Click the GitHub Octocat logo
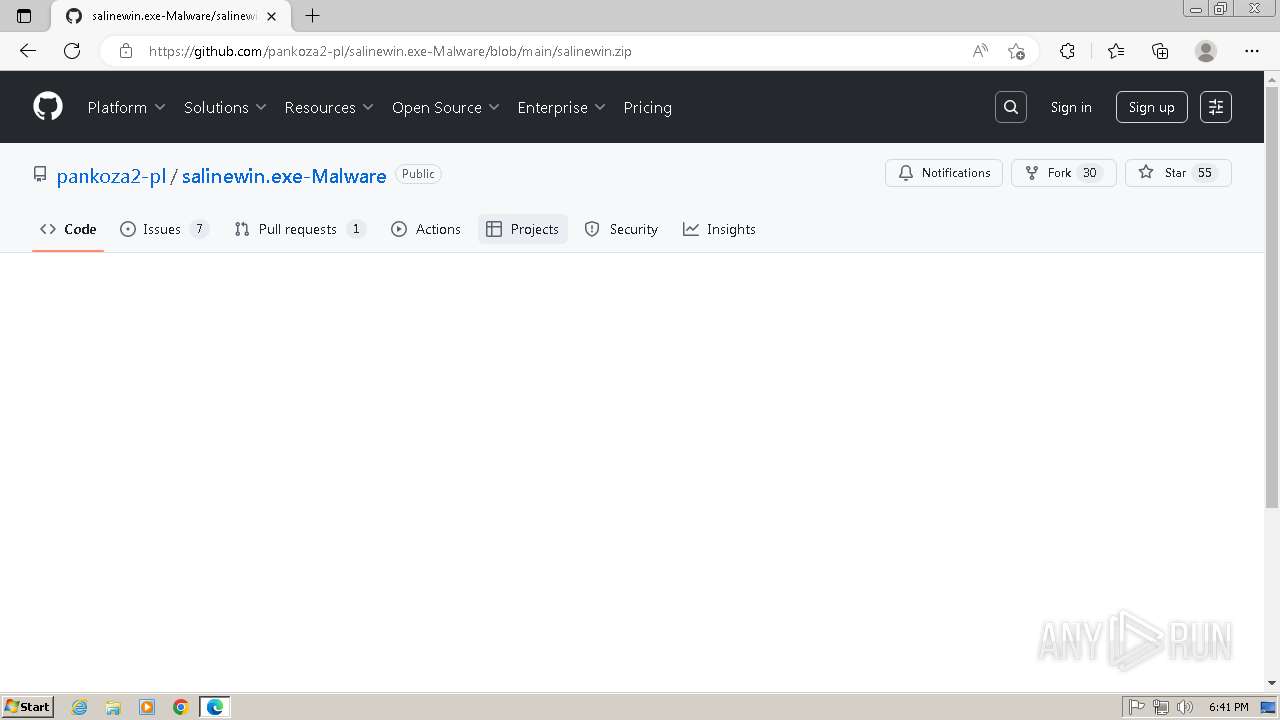The image size is (1280, 720). (48, 107)
